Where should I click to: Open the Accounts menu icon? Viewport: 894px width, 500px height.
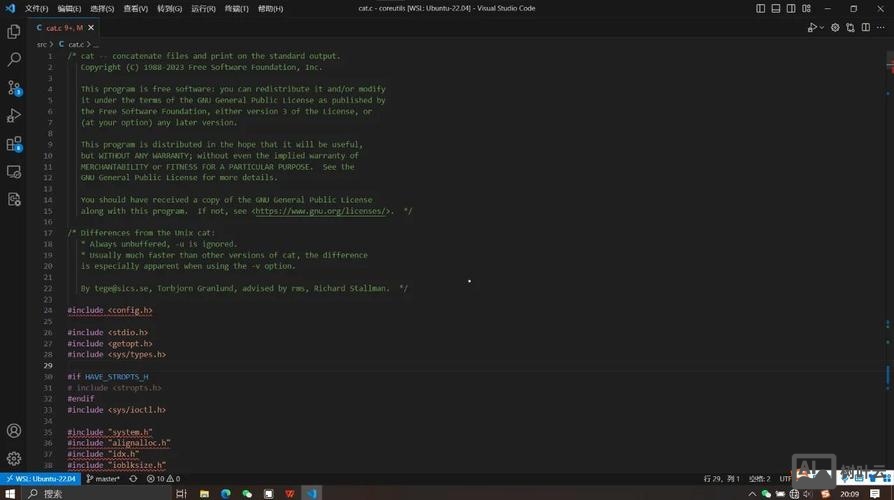point(14,431)
